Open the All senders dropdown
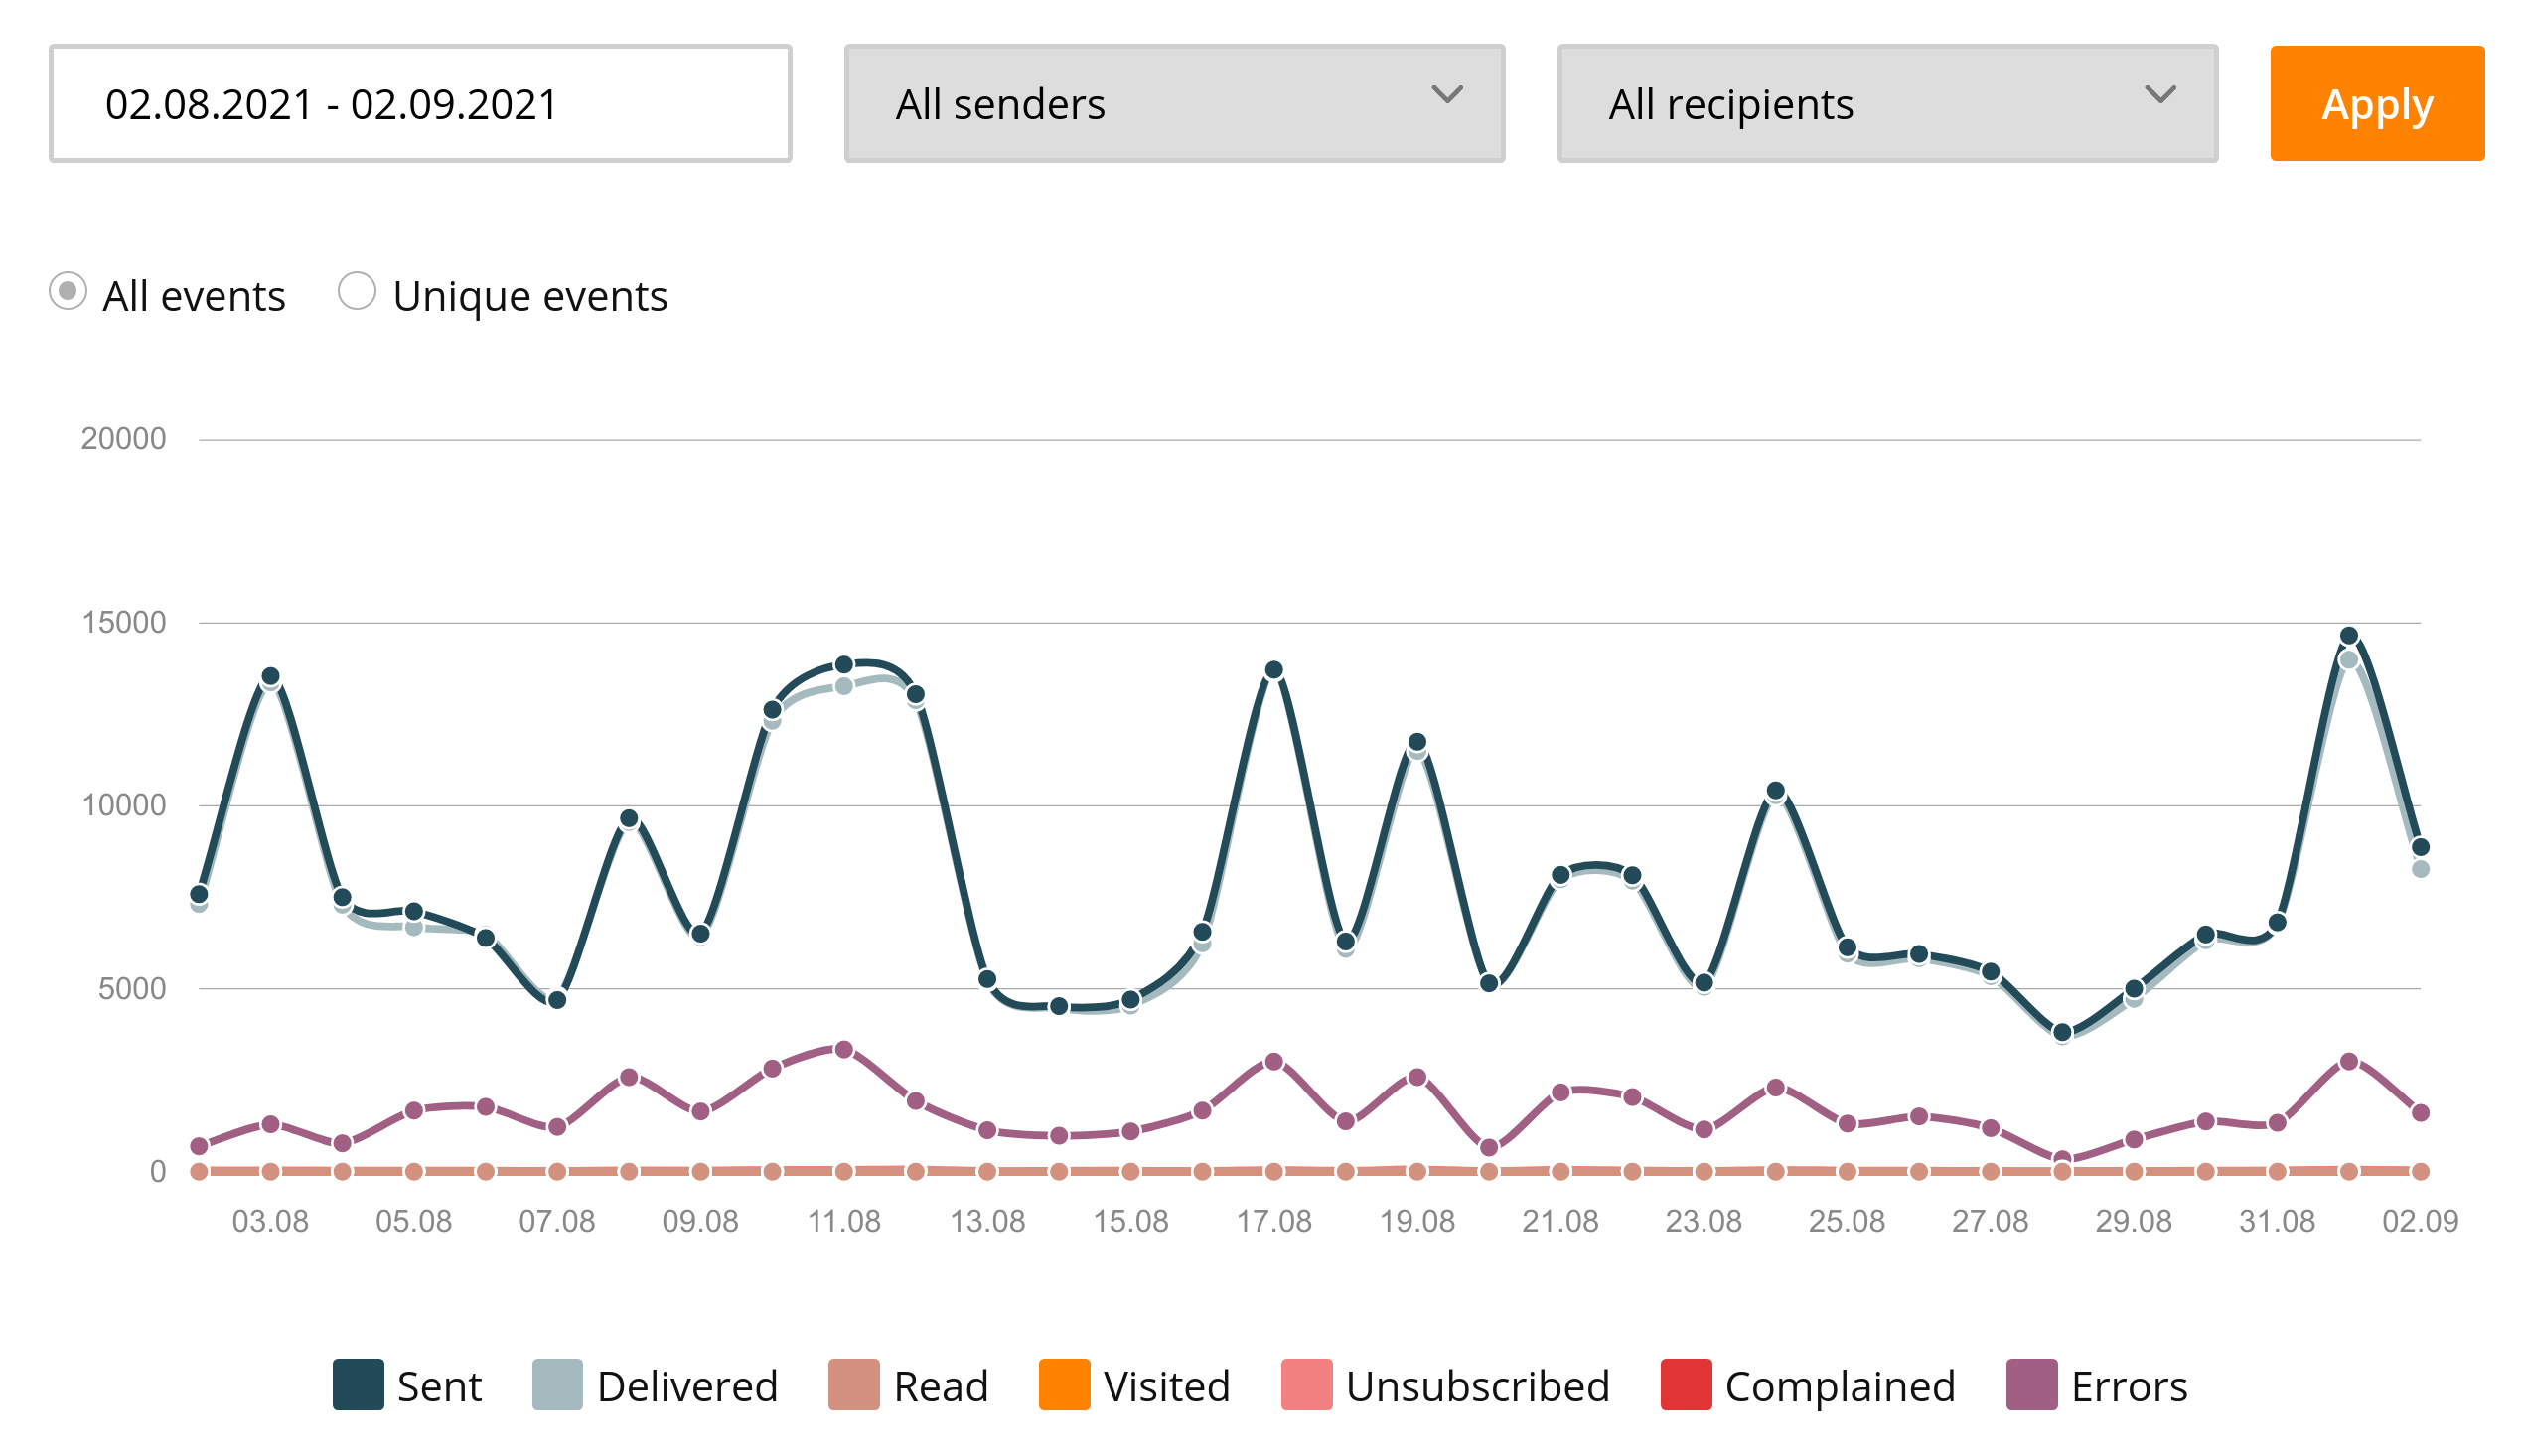 pyautogui.click(x=1174, y=103)
